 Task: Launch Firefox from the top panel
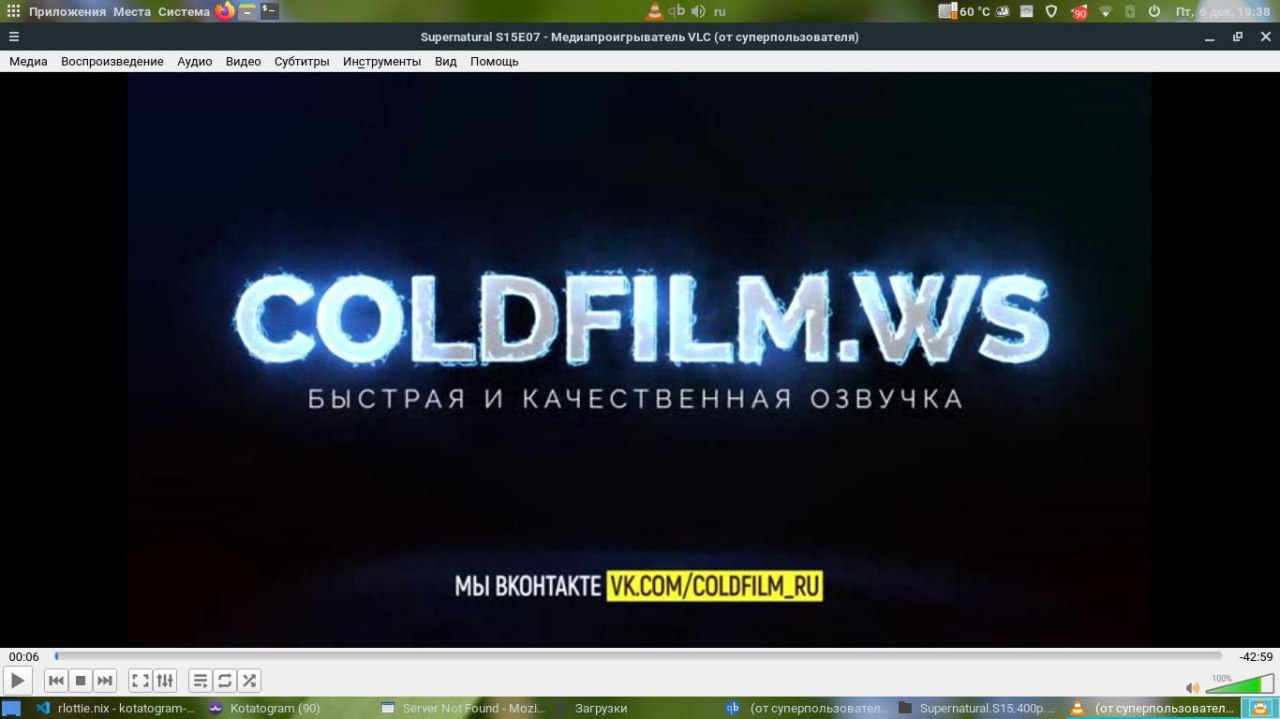pos(225,12)
